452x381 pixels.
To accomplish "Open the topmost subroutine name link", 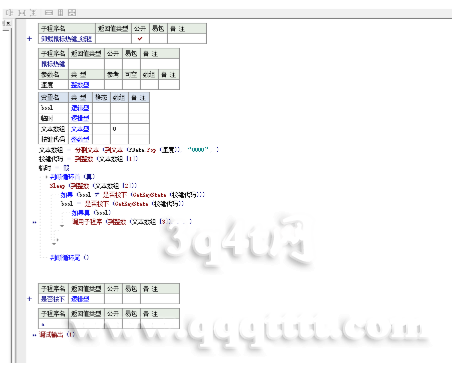I will coord(66,39).
